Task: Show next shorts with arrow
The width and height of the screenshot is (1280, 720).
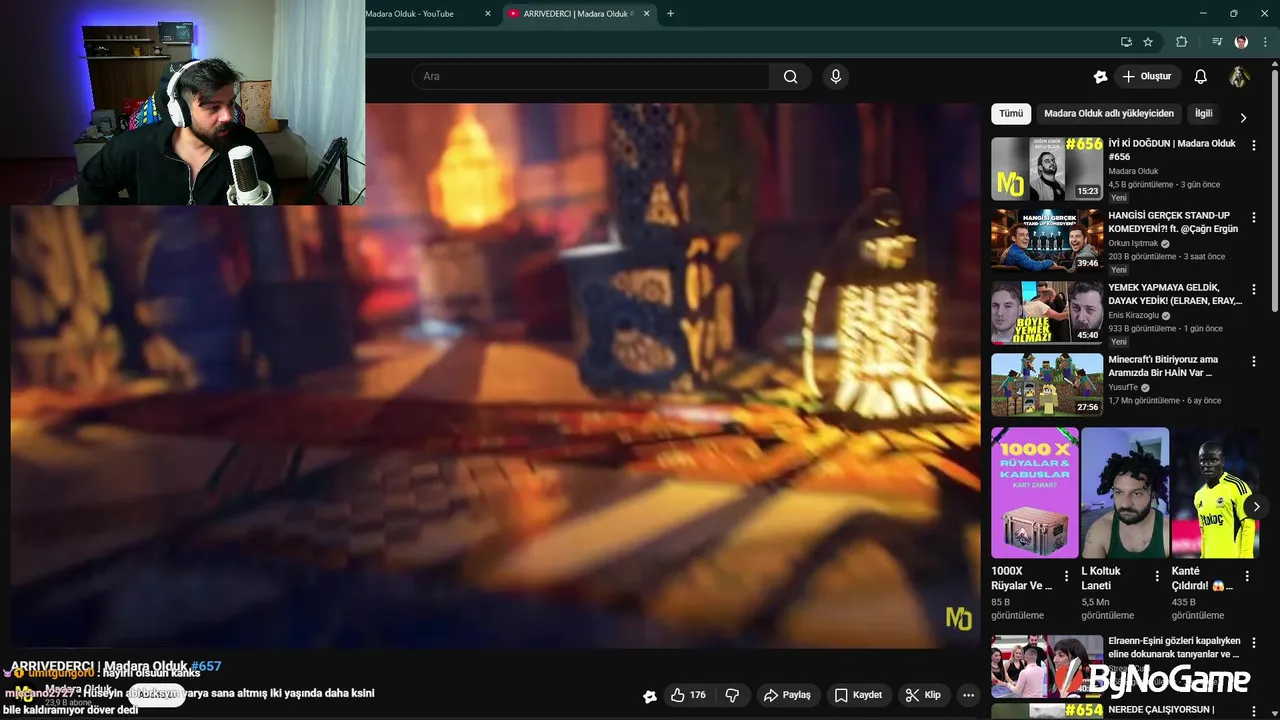Action: (x=1257, y=507)
